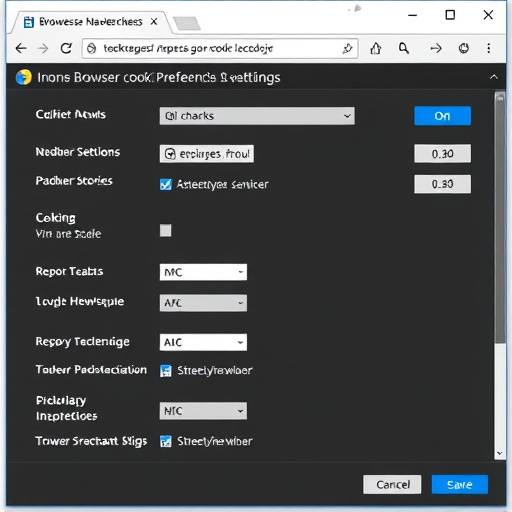The image size is (512, 512).
Task: Click the 'Repor Tealts' label
Action: click(69, 272)
